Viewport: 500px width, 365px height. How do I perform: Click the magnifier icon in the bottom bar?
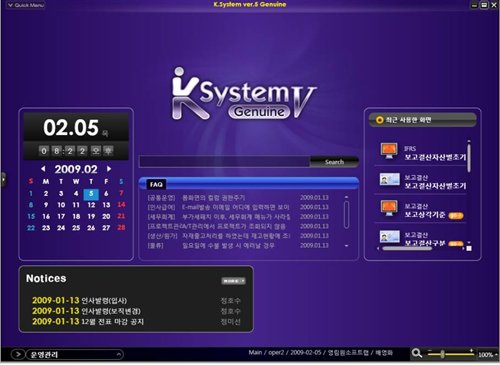pyautogui.click(x=417, y=353)
